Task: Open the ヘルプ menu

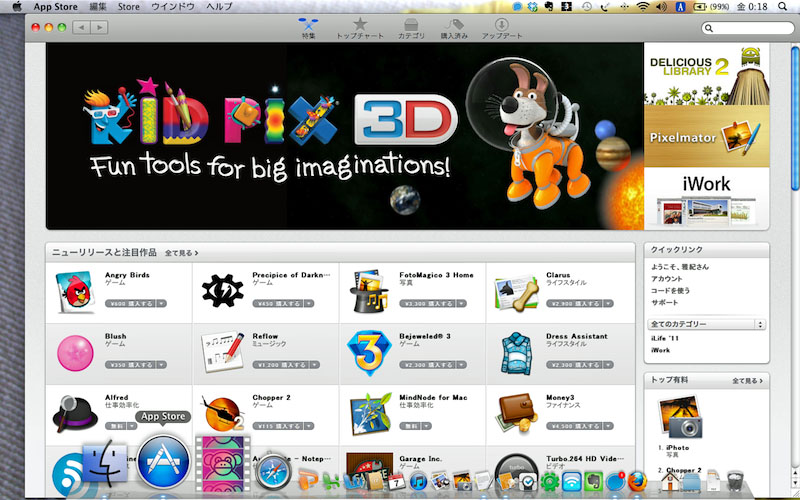Action: [219, 7]
